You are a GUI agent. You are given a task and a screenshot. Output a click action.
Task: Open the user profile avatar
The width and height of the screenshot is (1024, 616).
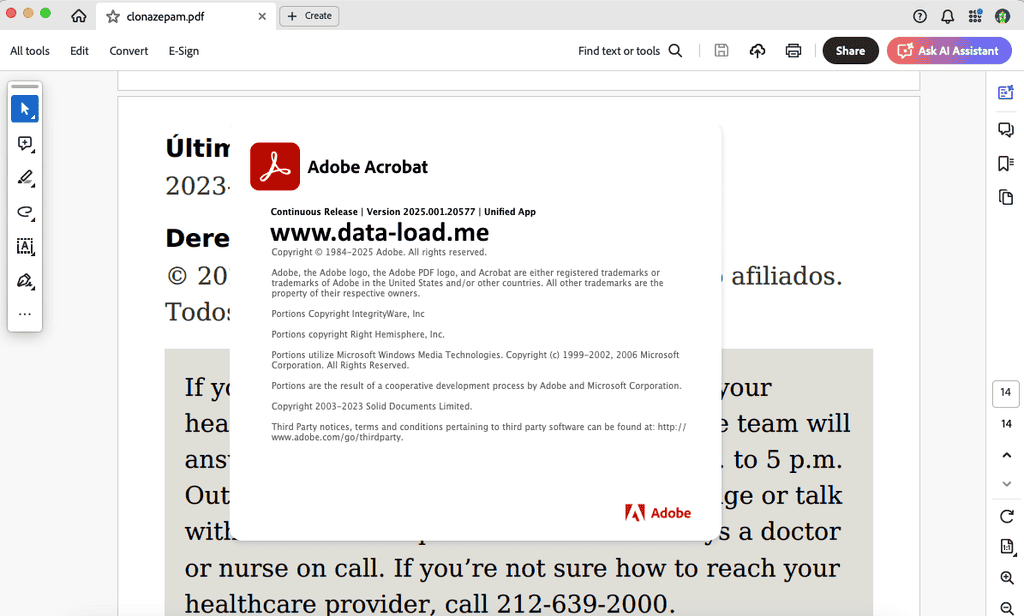1002,16
